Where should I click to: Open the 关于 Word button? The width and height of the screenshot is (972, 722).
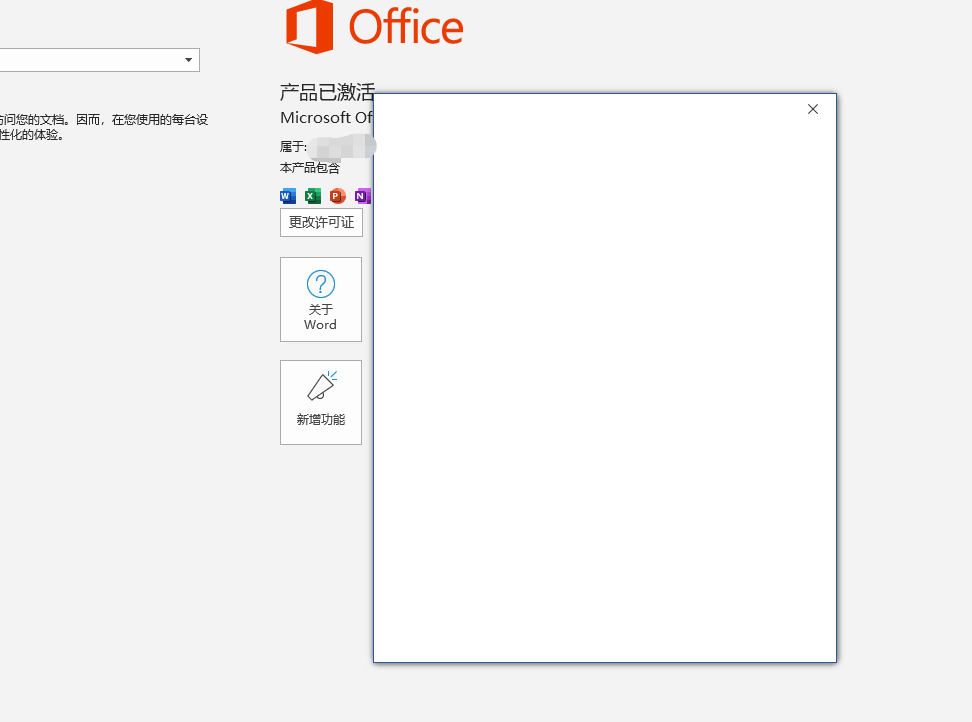click(x=320, y=299)
